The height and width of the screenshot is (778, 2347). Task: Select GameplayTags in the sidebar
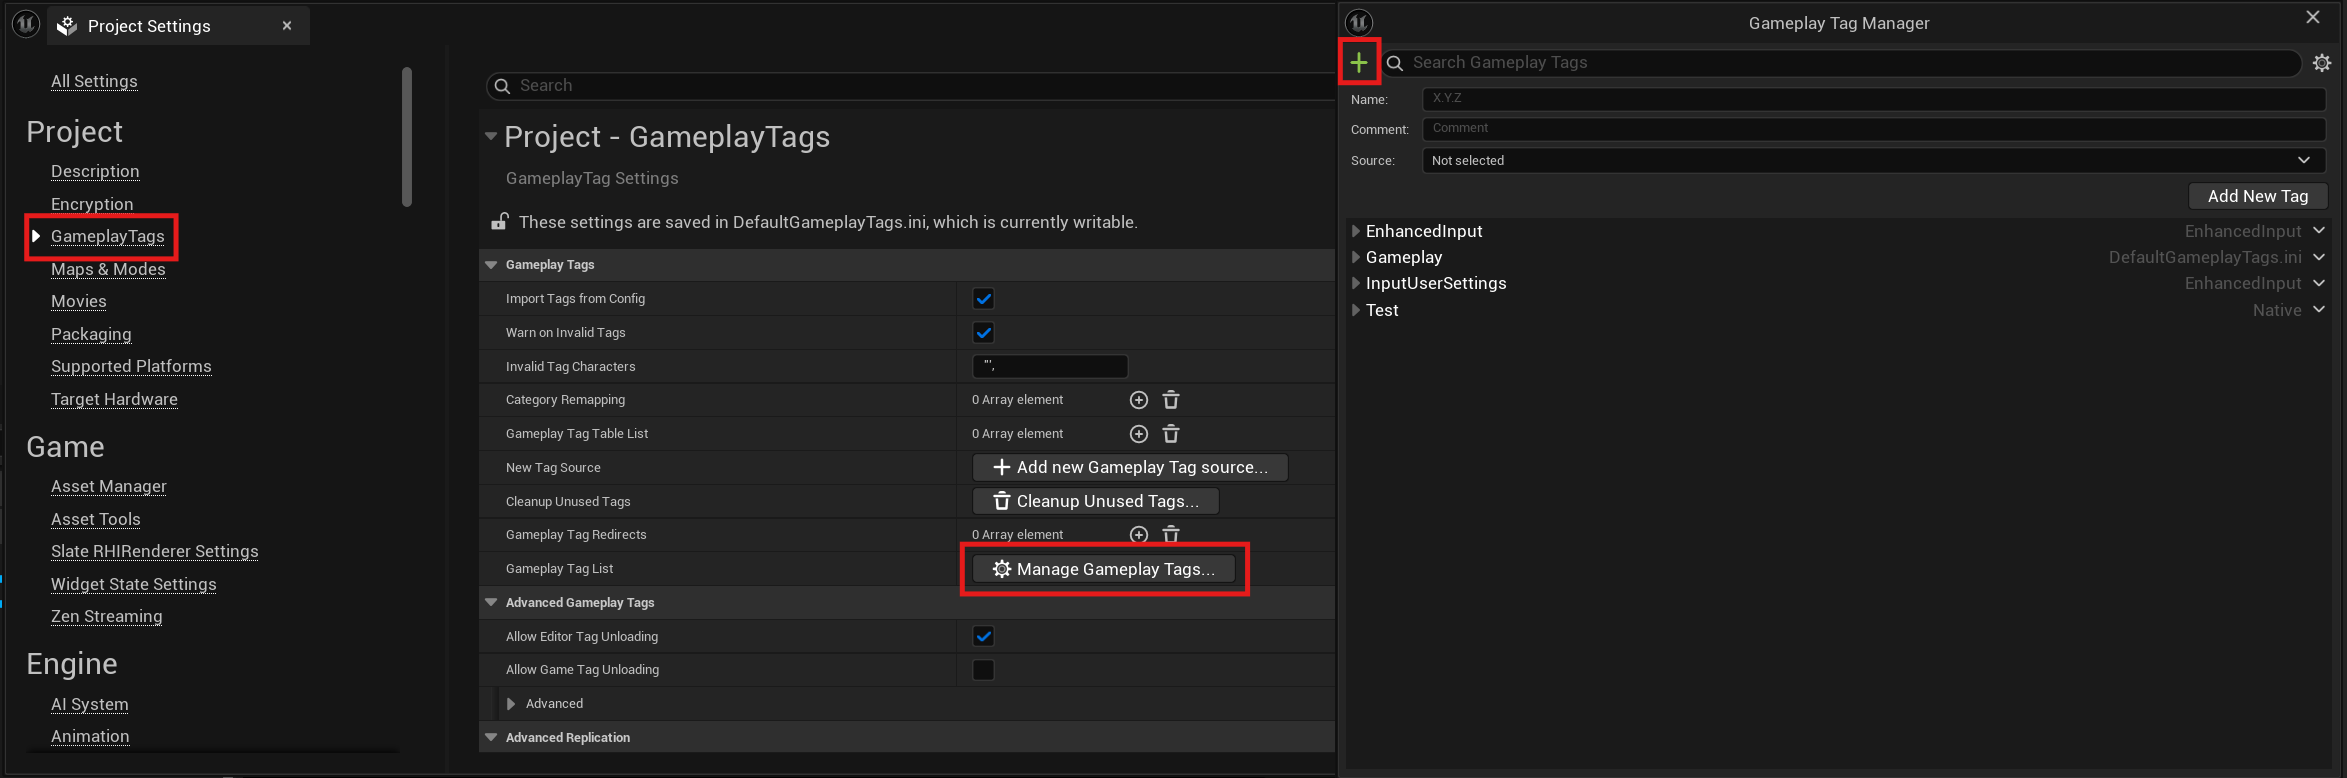click(x=108, y=236)
